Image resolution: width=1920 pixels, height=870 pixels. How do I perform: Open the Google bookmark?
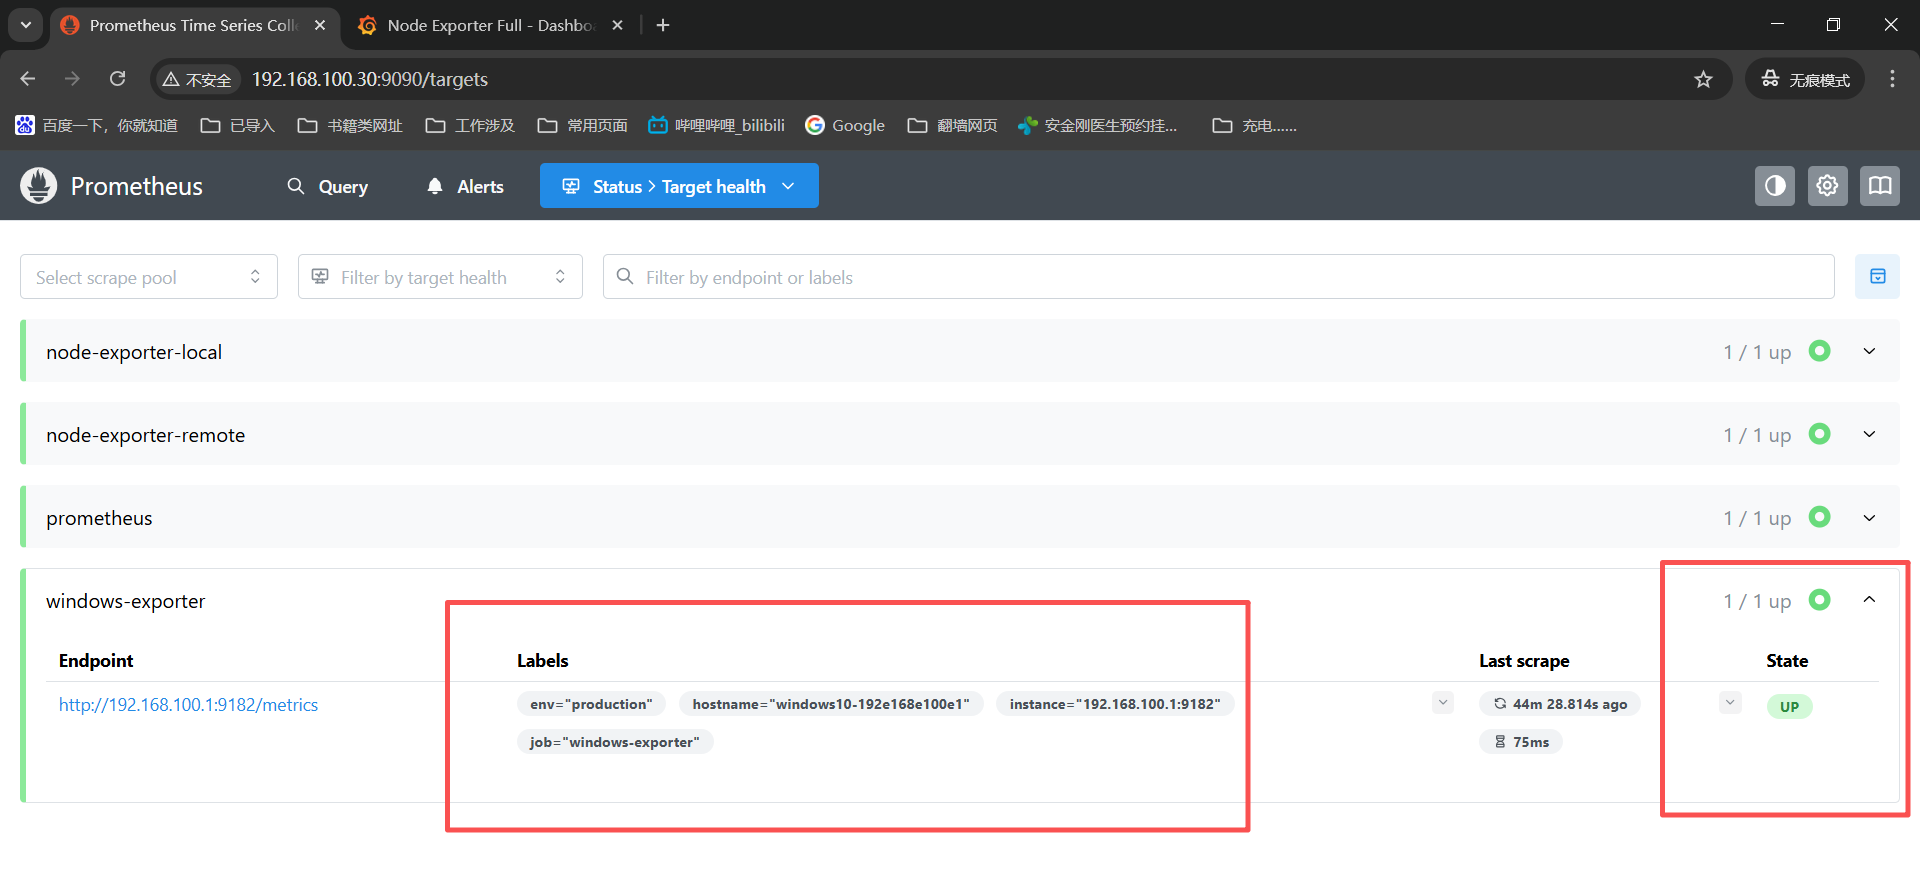pos(845,125)
